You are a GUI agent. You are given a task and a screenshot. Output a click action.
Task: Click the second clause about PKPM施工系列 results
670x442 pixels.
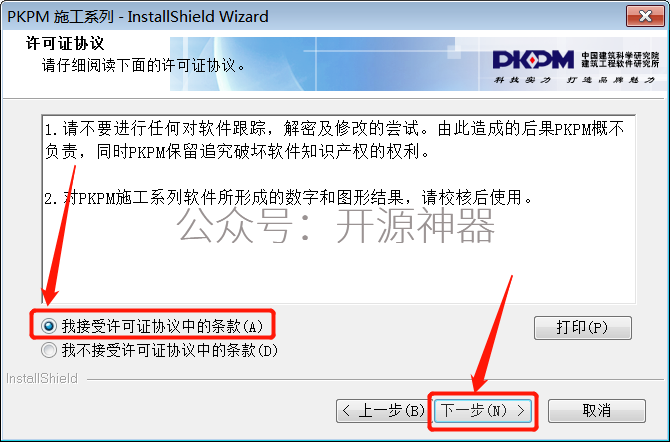click(289, 198)
